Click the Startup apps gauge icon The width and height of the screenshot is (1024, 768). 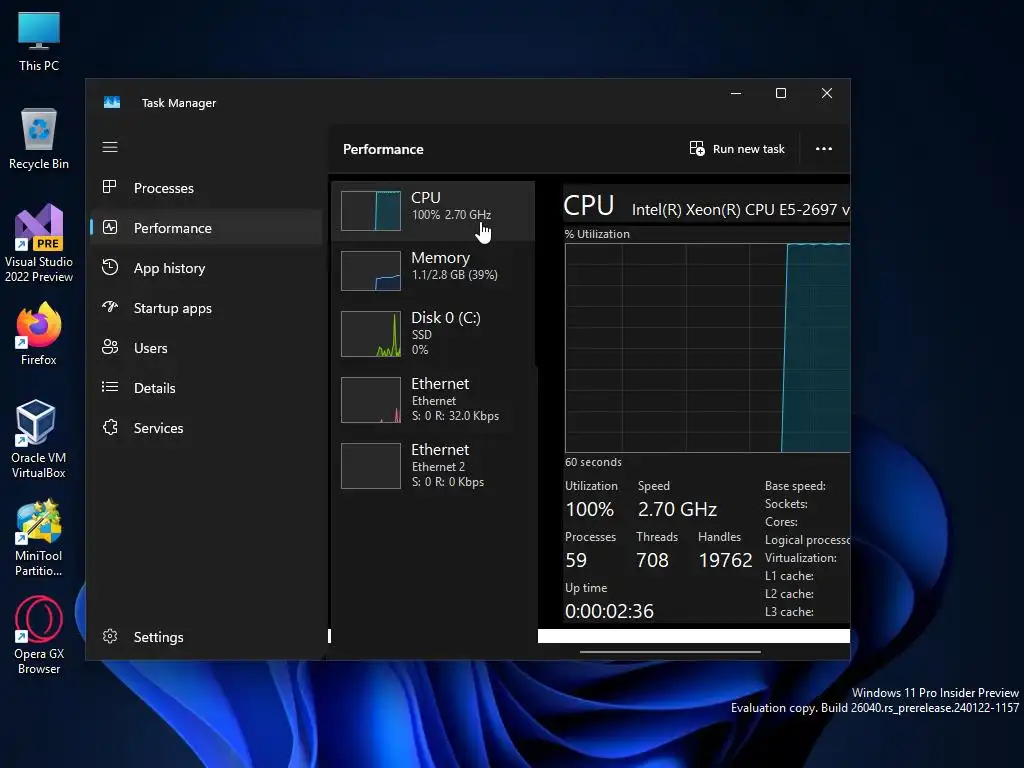point(110,307)
